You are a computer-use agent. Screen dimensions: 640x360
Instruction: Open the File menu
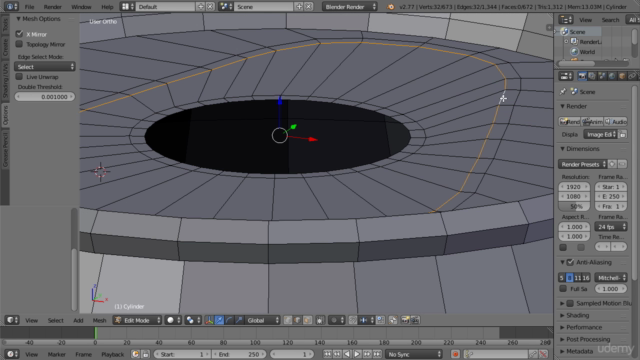coord(29,7)
